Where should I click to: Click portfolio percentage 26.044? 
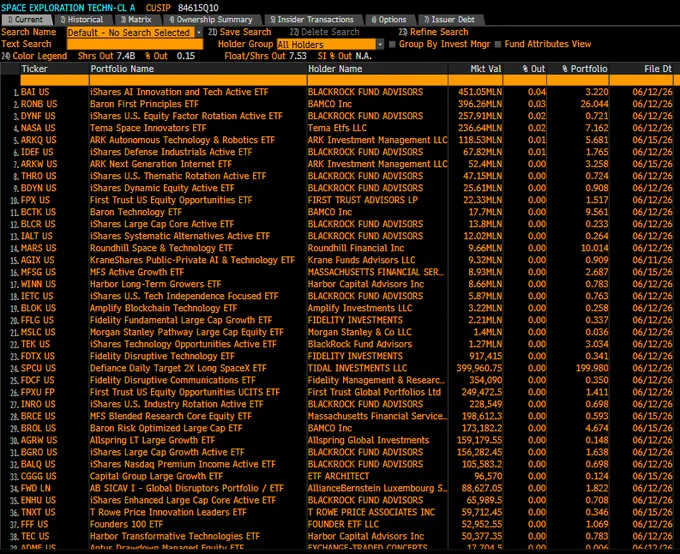pyautogui.click(x=595, y=104)
